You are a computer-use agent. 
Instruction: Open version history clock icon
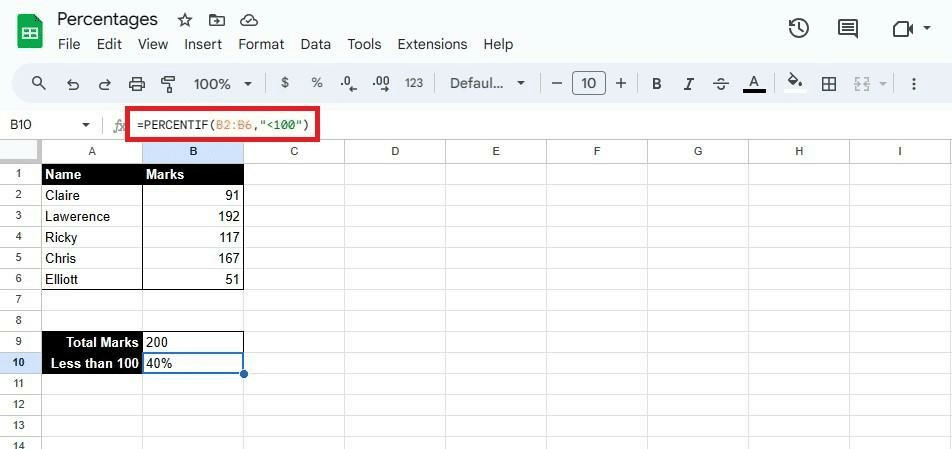798,29
